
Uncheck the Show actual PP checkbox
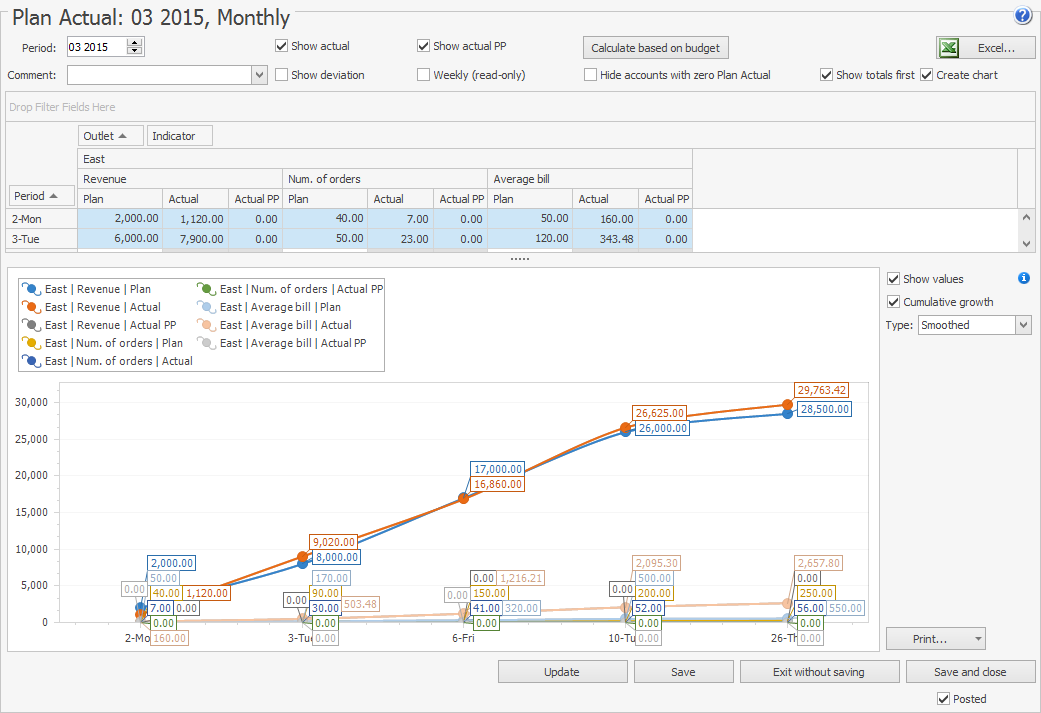click(x=424, y=46)
